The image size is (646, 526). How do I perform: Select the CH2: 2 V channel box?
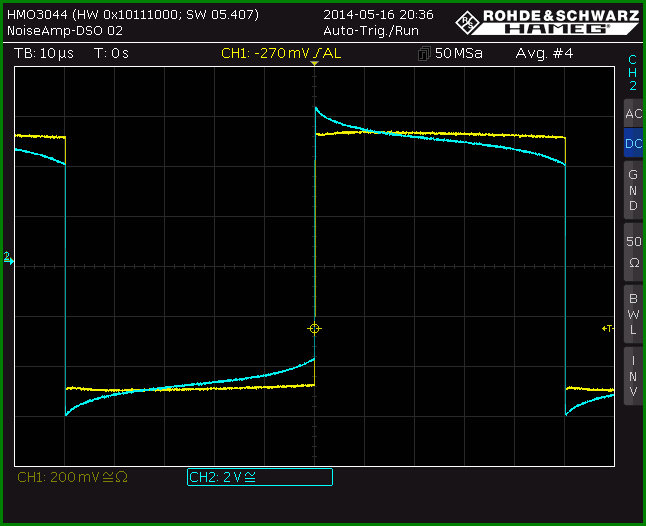click(x=260, y=477)
